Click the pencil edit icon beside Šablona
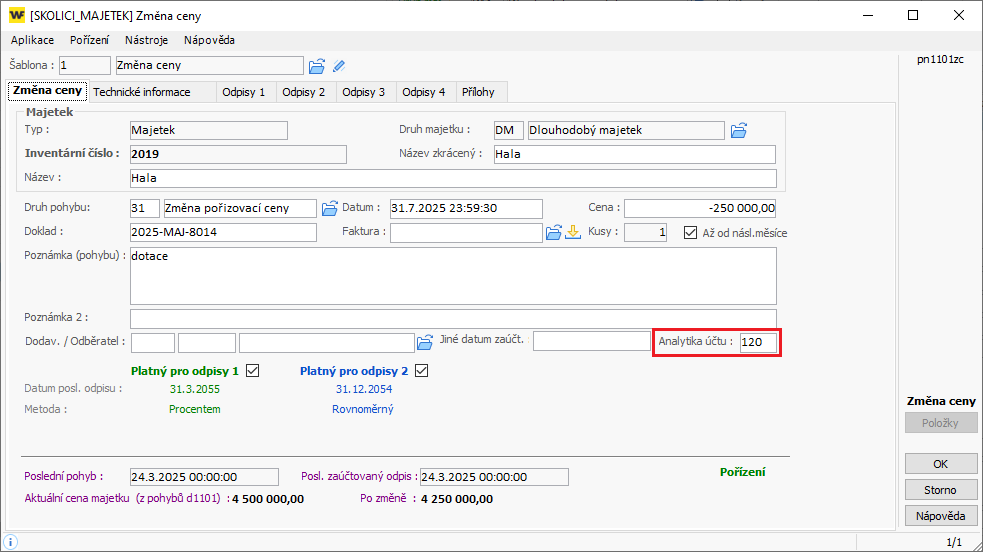 [339, 66]
